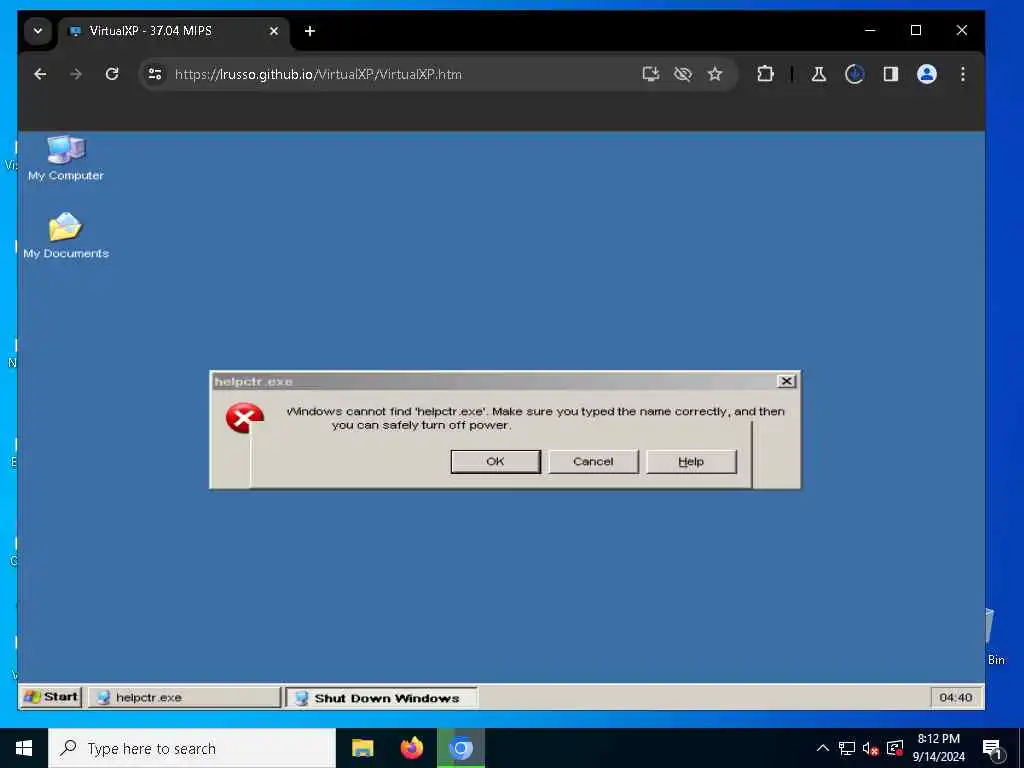Screen dimensions: 1024x768
Task: Open the Chrome profile avatar
Action: (x=927, y=74)
